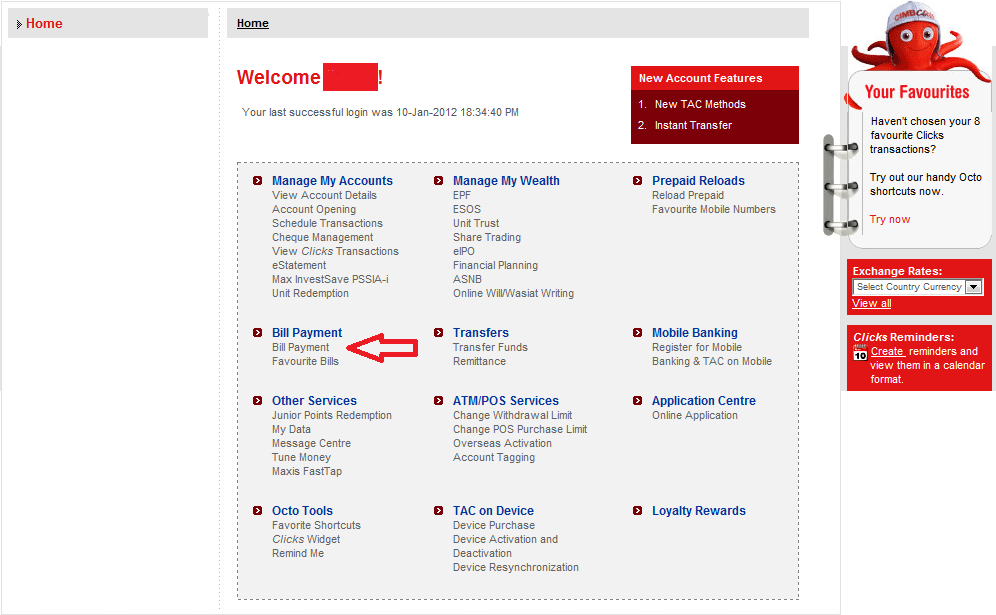The height and width of the screenshot is (615, 996).
Task: Open ASNB link
Action: coord(467,279)
